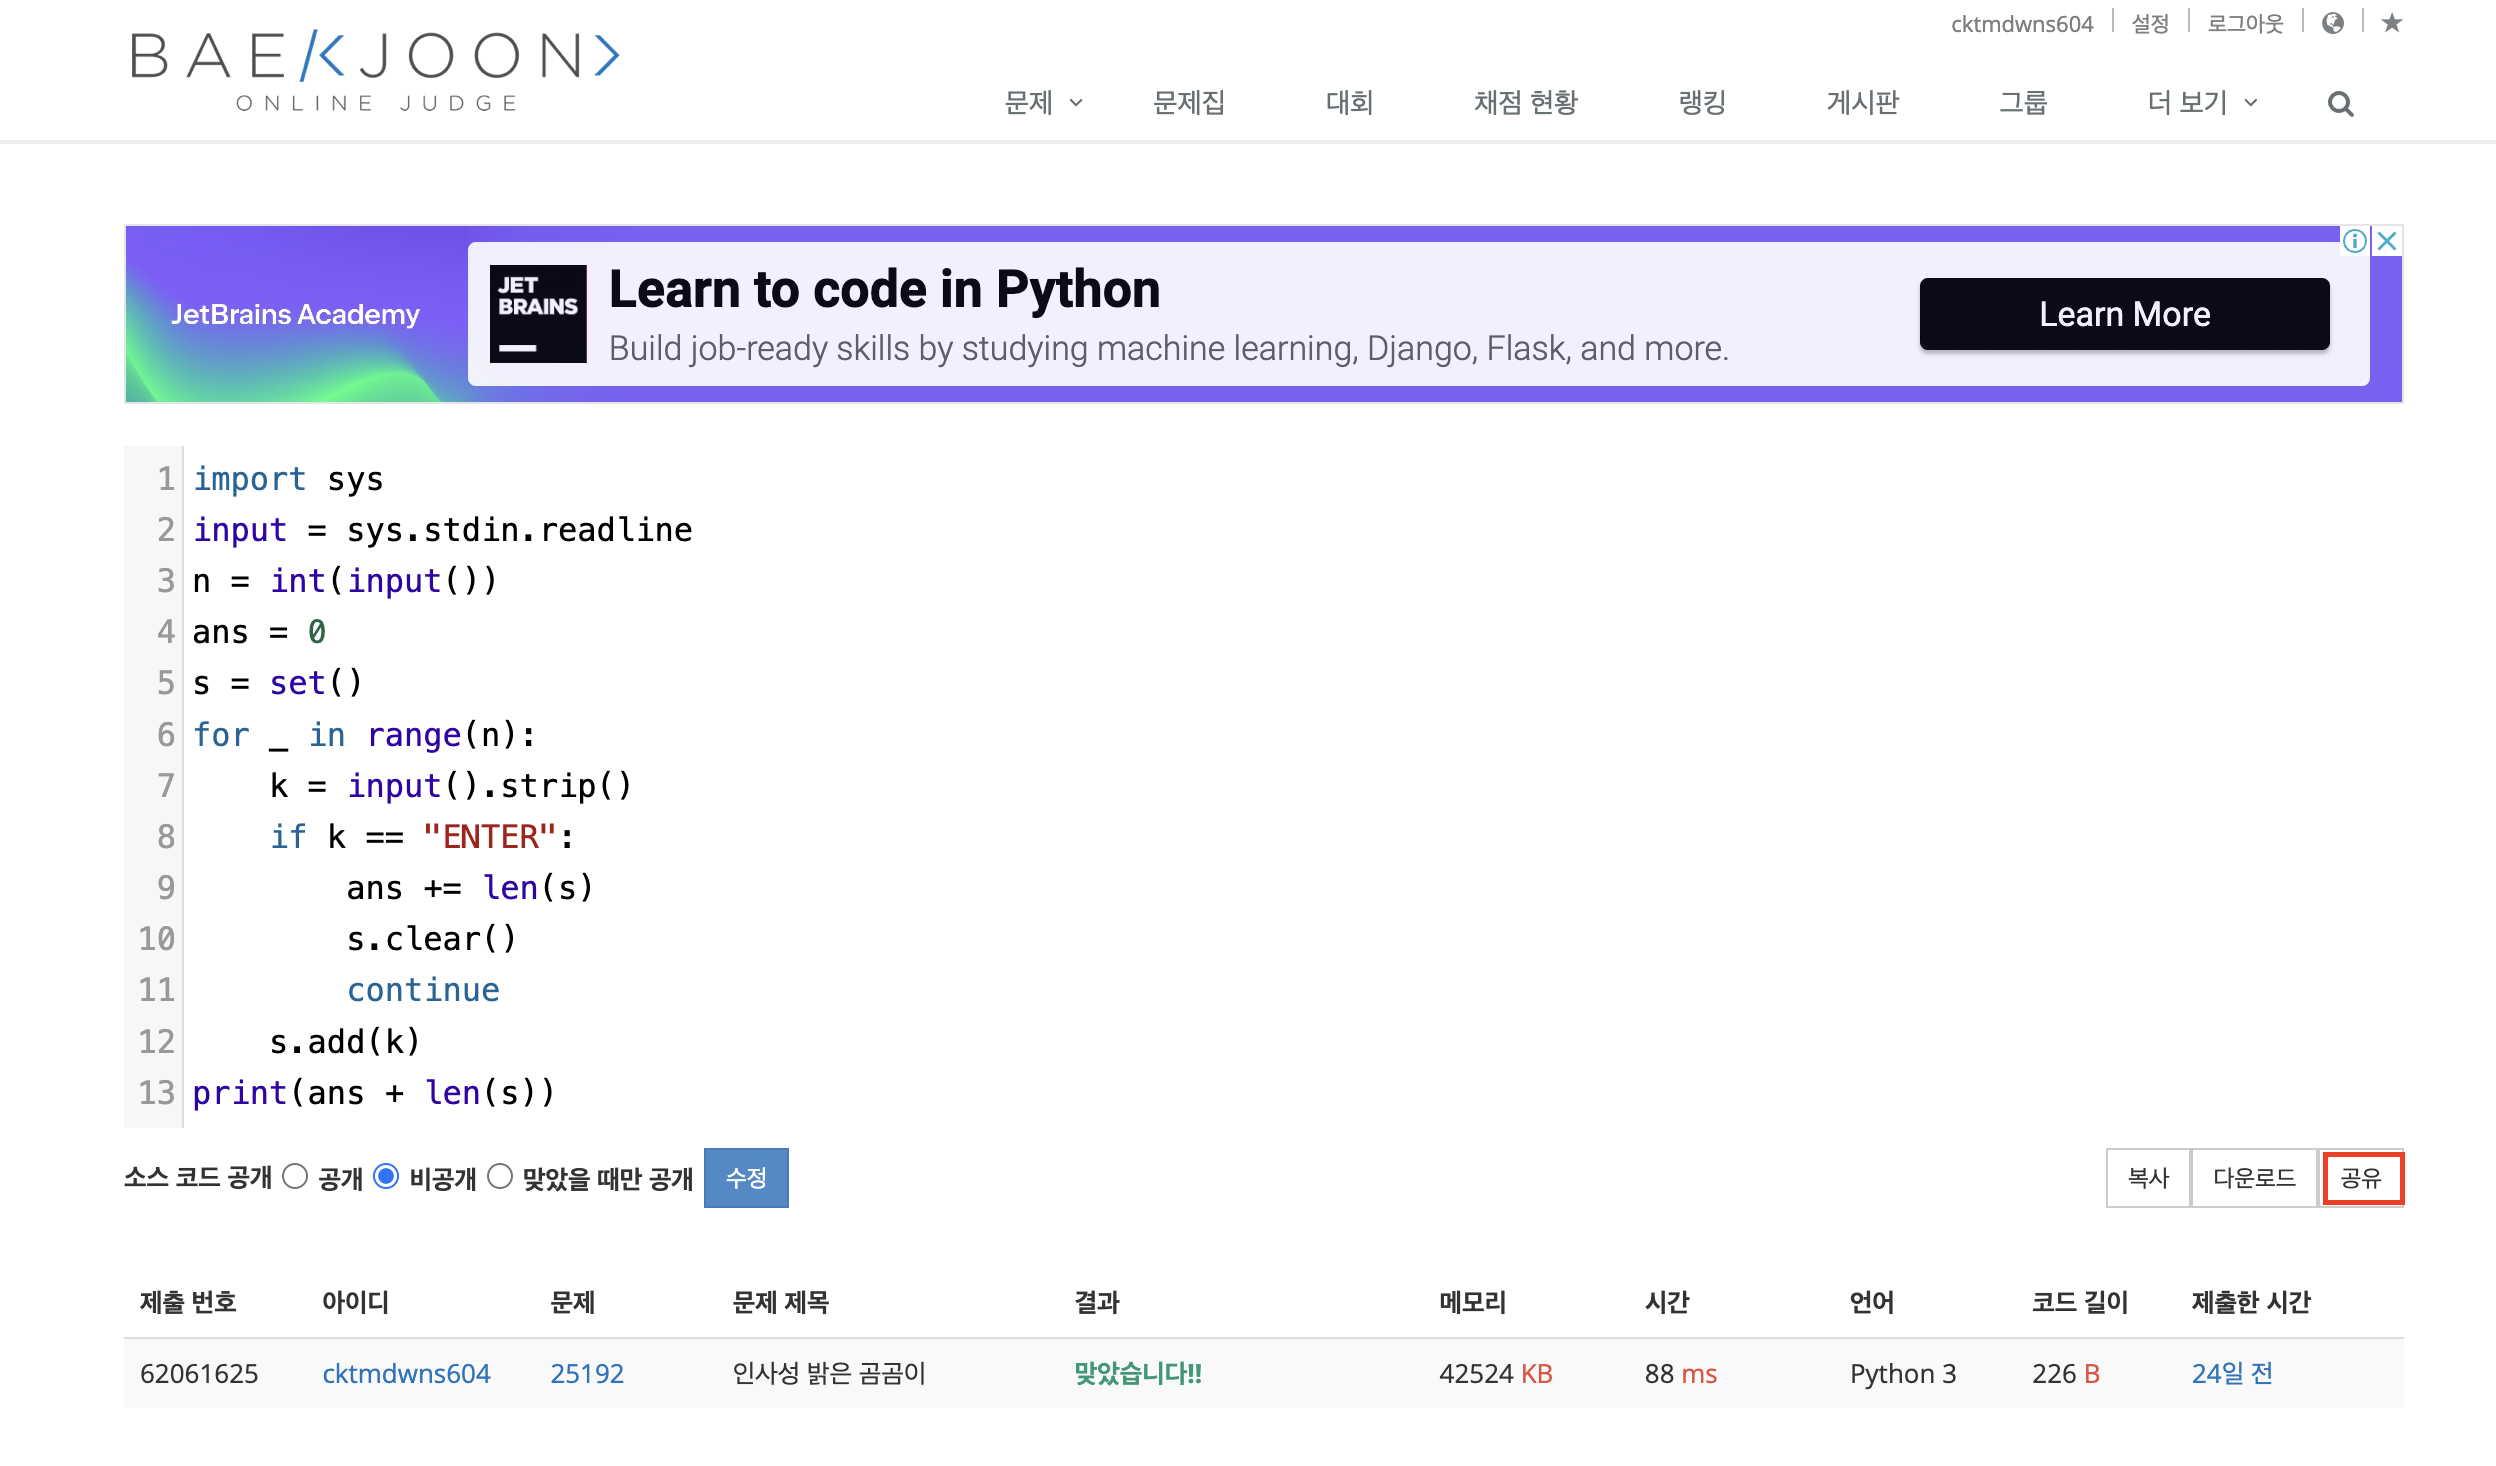Open the search magnifier icon
The height and width of the screenshot is (1466, 2496).
pyautogui.click(x=2339, y=103)
